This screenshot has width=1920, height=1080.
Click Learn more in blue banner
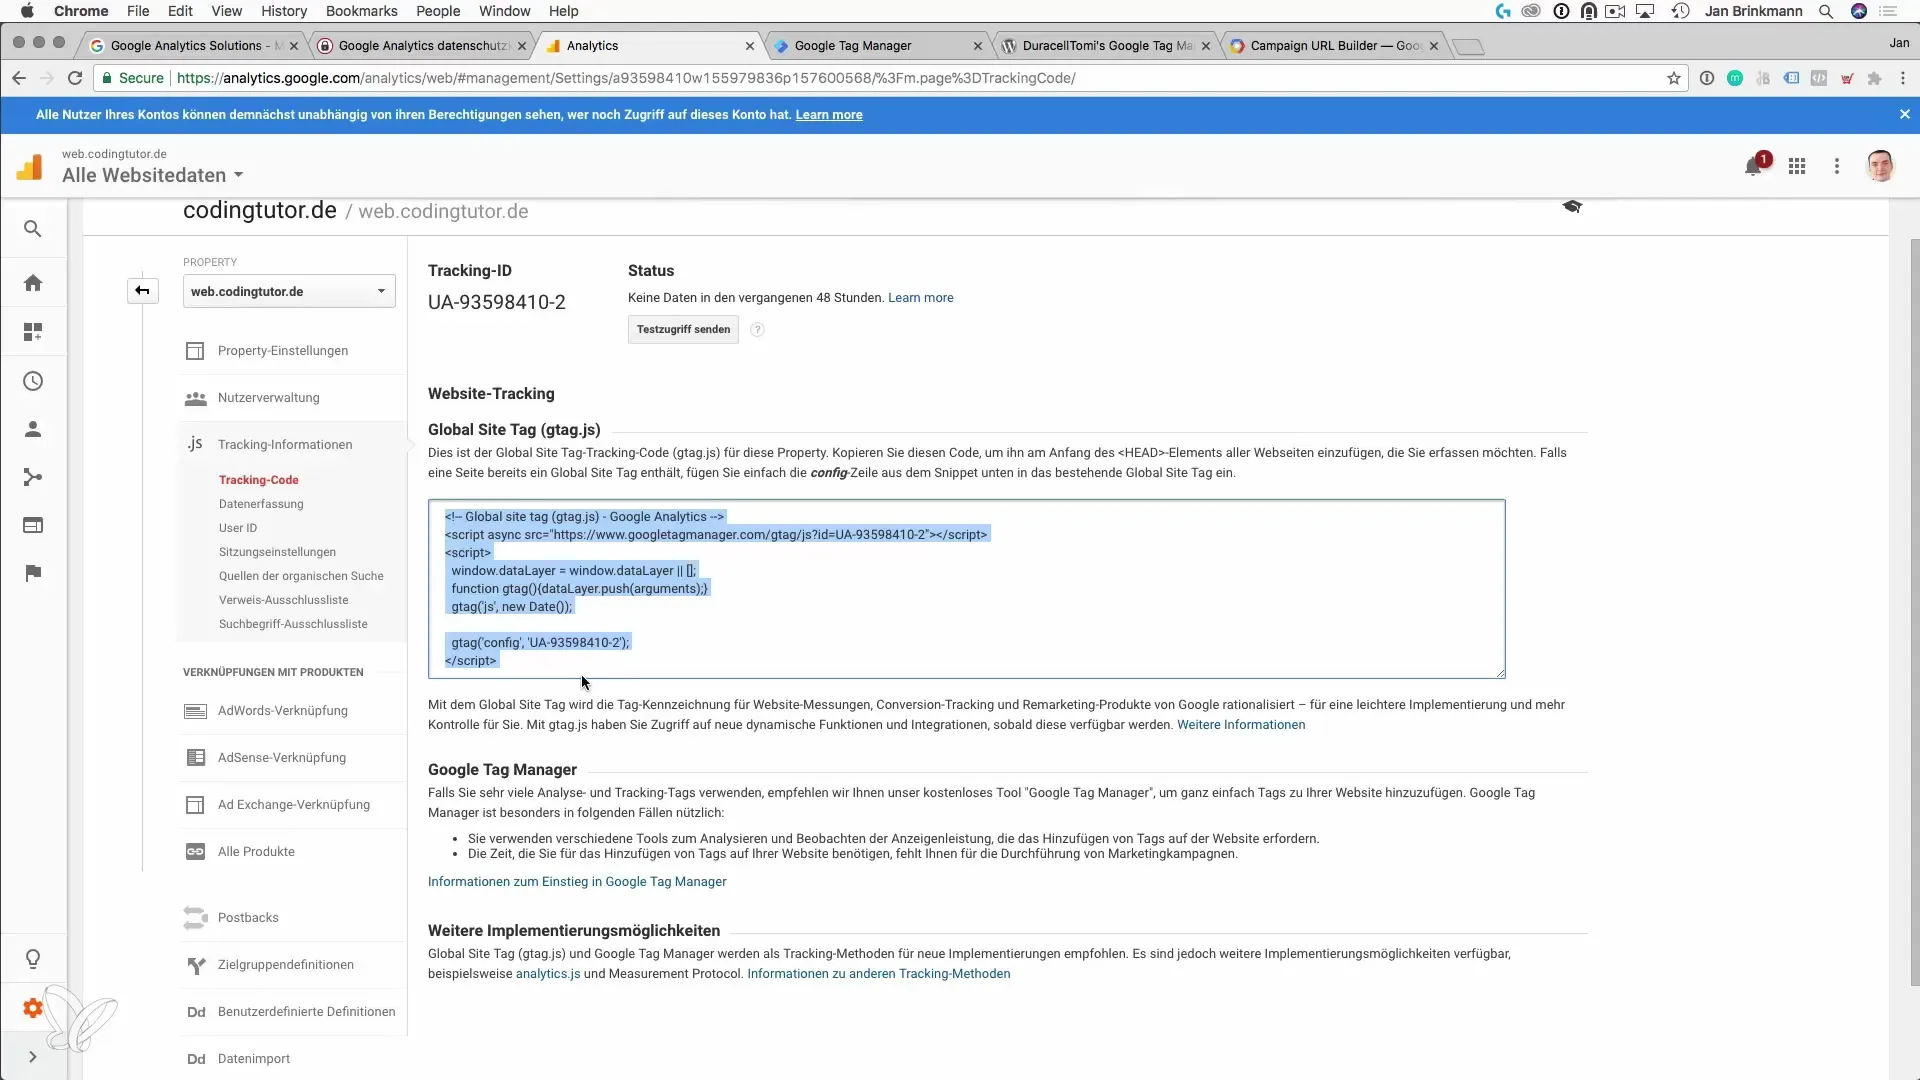829,115
